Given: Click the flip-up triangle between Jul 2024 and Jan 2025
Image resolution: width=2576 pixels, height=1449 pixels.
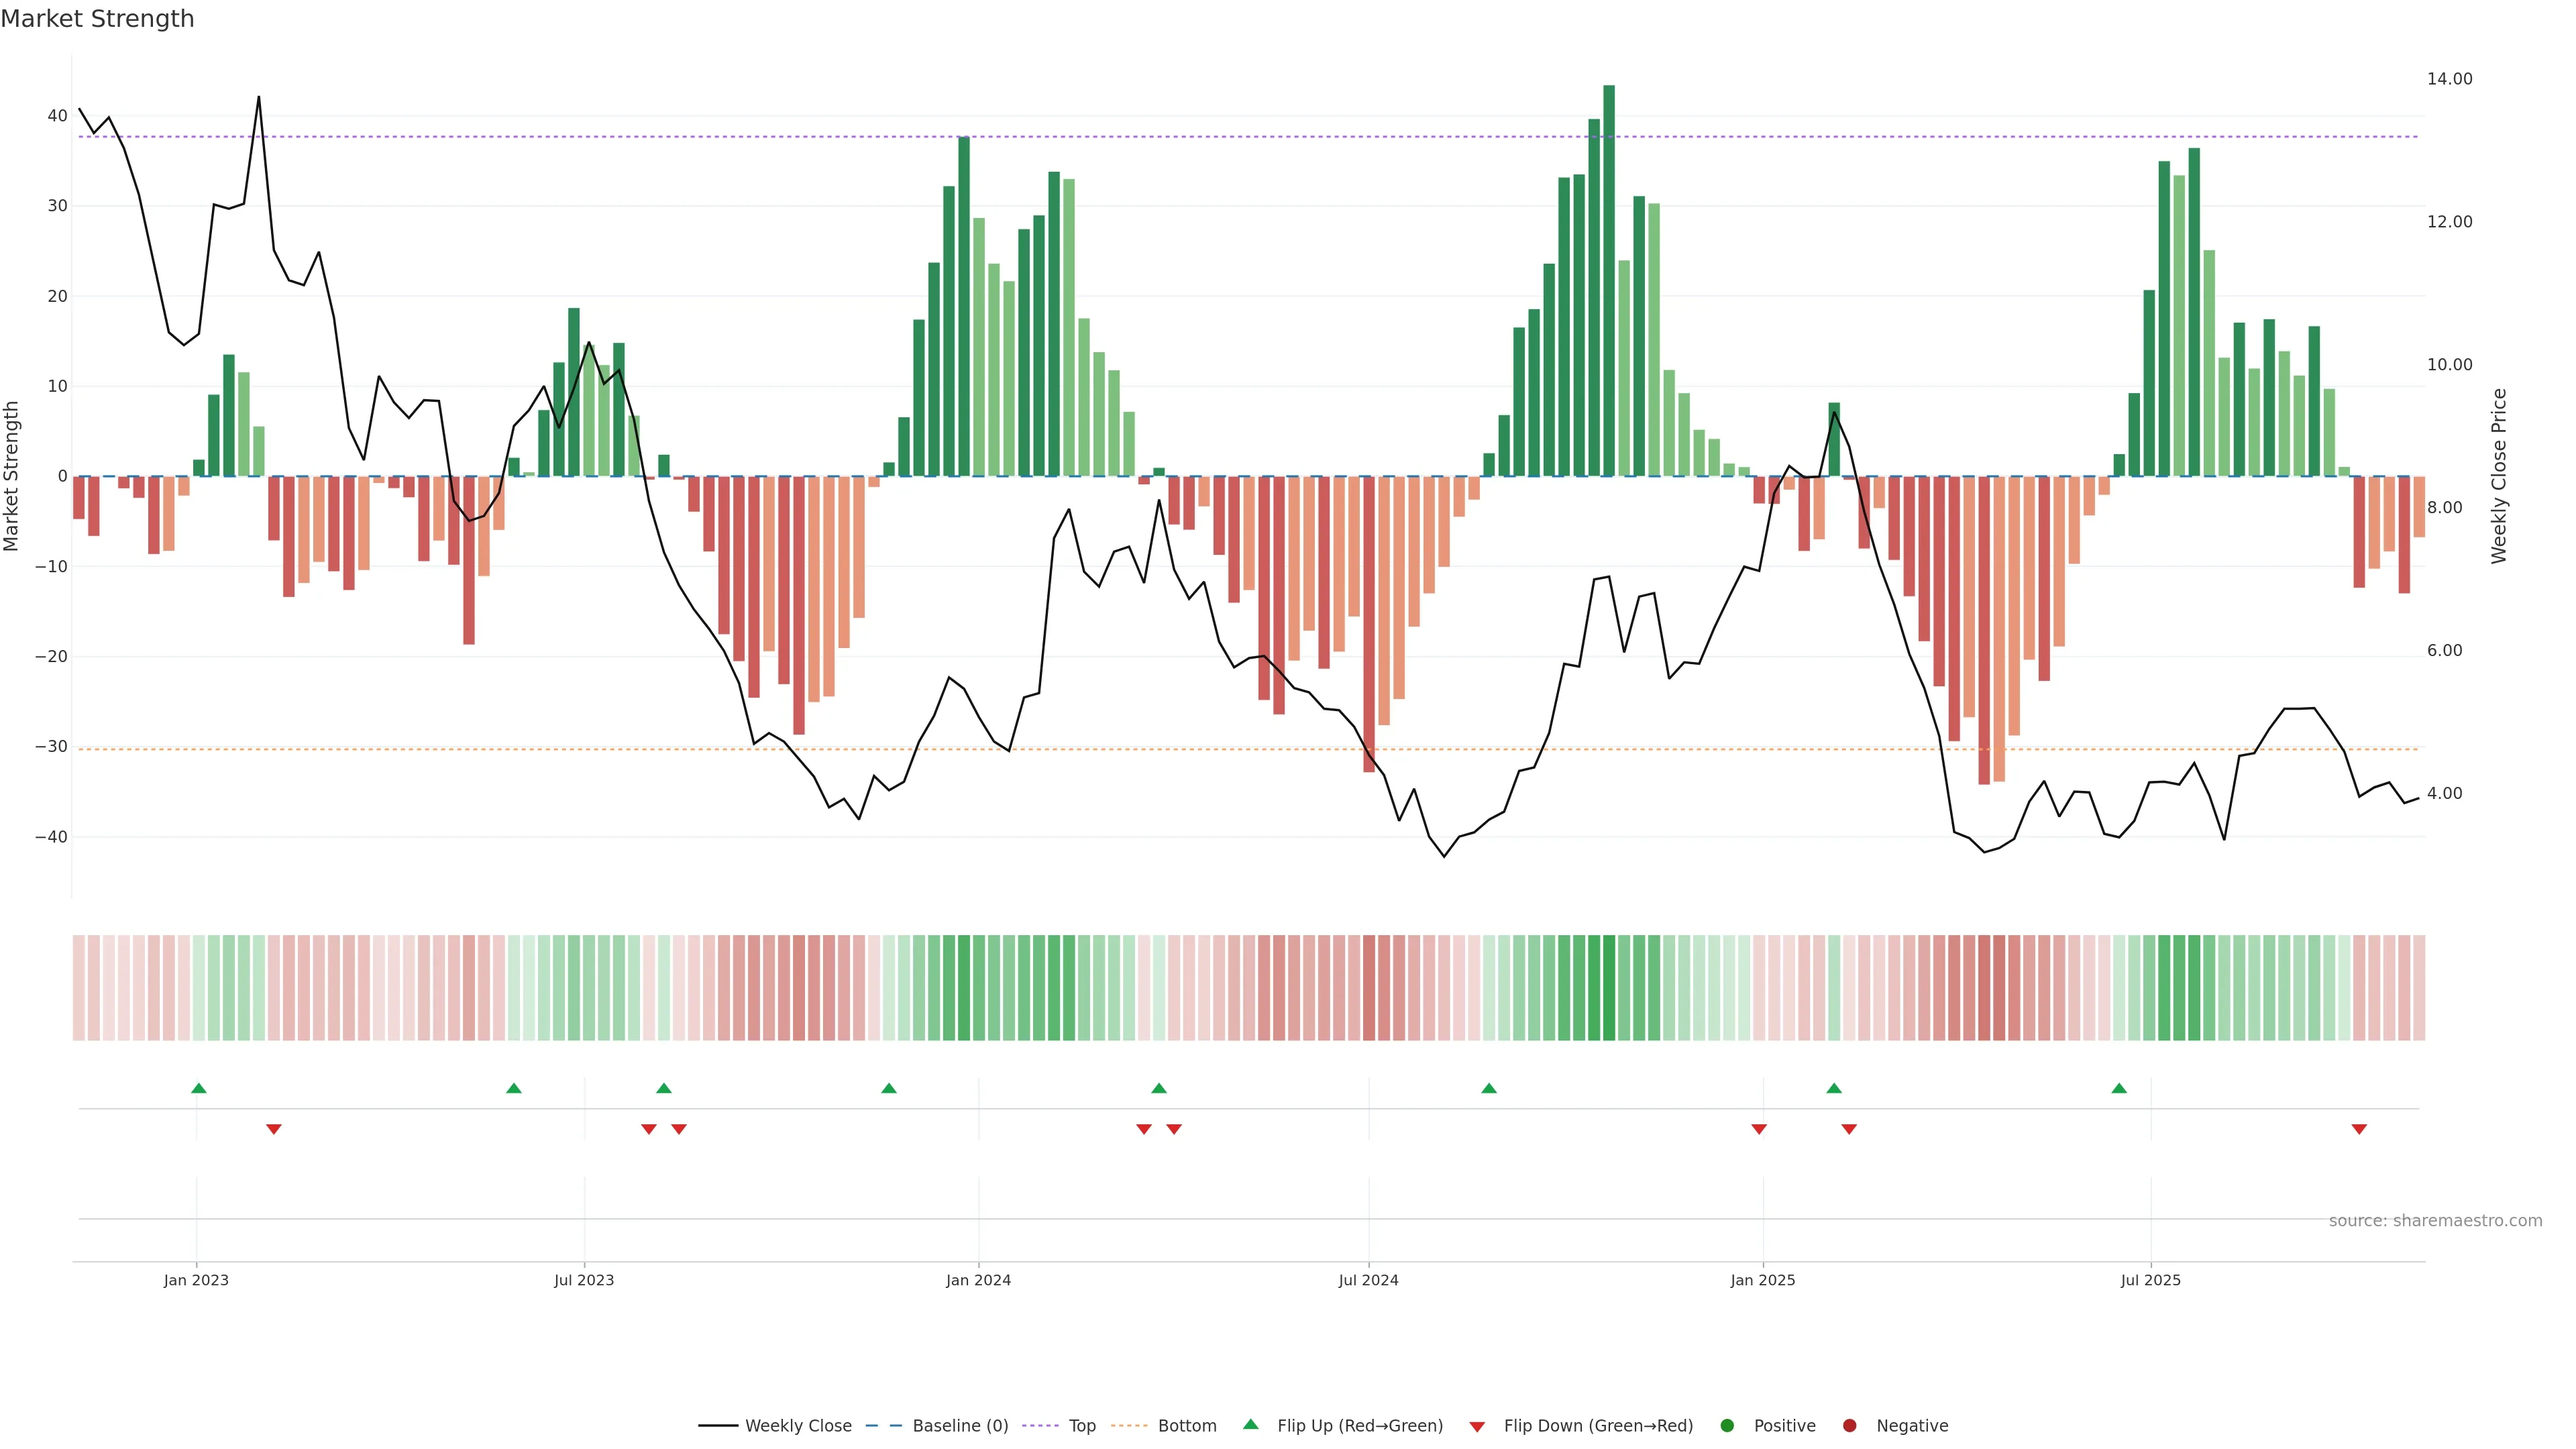Looking at the screenshot, I should point(1489,1088).
